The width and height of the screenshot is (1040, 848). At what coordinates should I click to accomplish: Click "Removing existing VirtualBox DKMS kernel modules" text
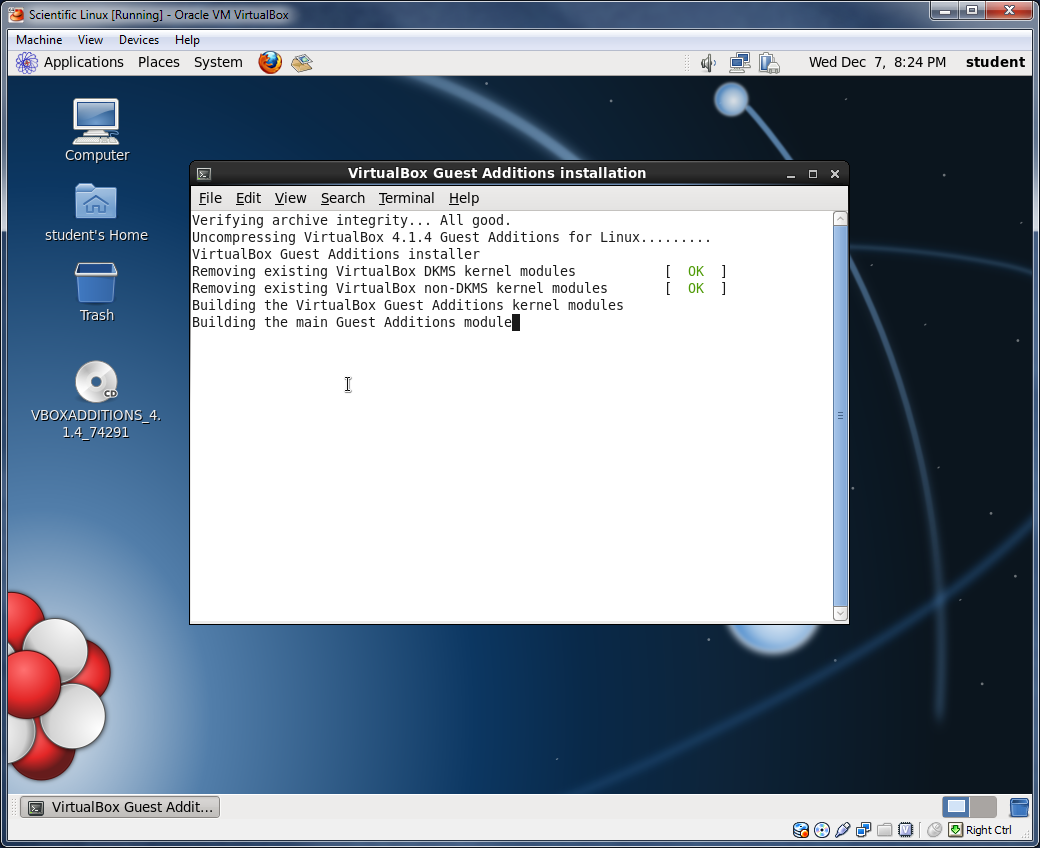click(x=383, y=272)
